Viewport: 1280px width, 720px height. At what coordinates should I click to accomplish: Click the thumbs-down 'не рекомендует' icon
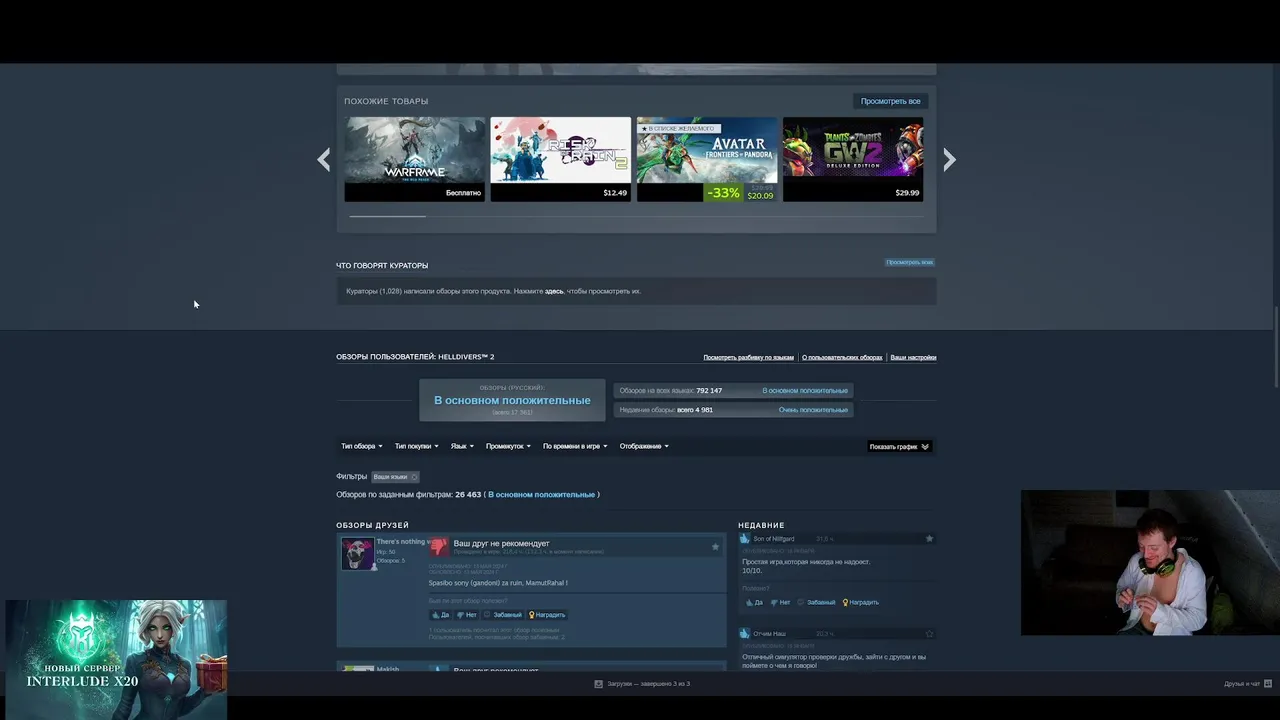click(439, 547)
